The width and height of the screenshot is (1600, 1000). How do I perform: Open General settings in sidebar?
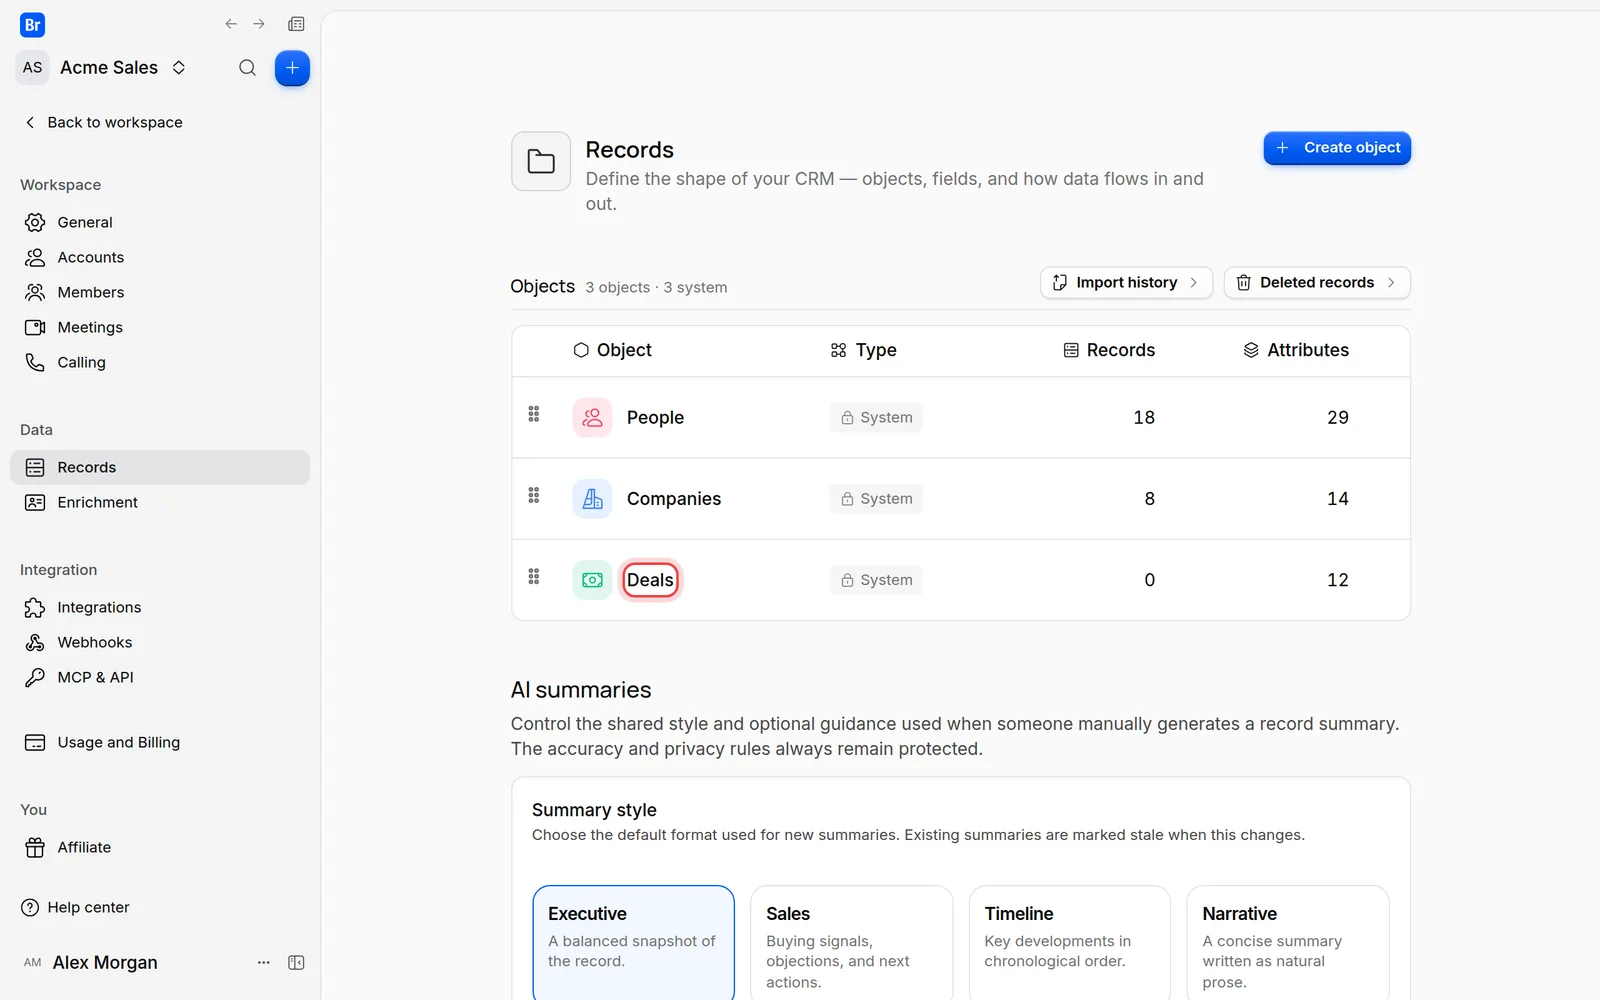pos(160,222)
